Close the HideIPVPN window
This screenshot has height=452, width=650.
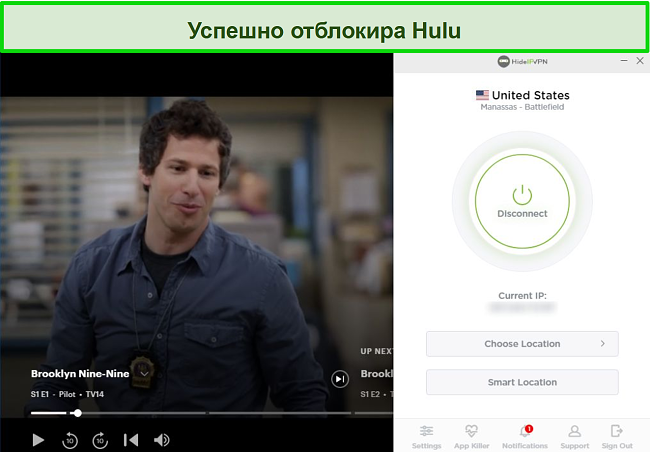(640, 61)
